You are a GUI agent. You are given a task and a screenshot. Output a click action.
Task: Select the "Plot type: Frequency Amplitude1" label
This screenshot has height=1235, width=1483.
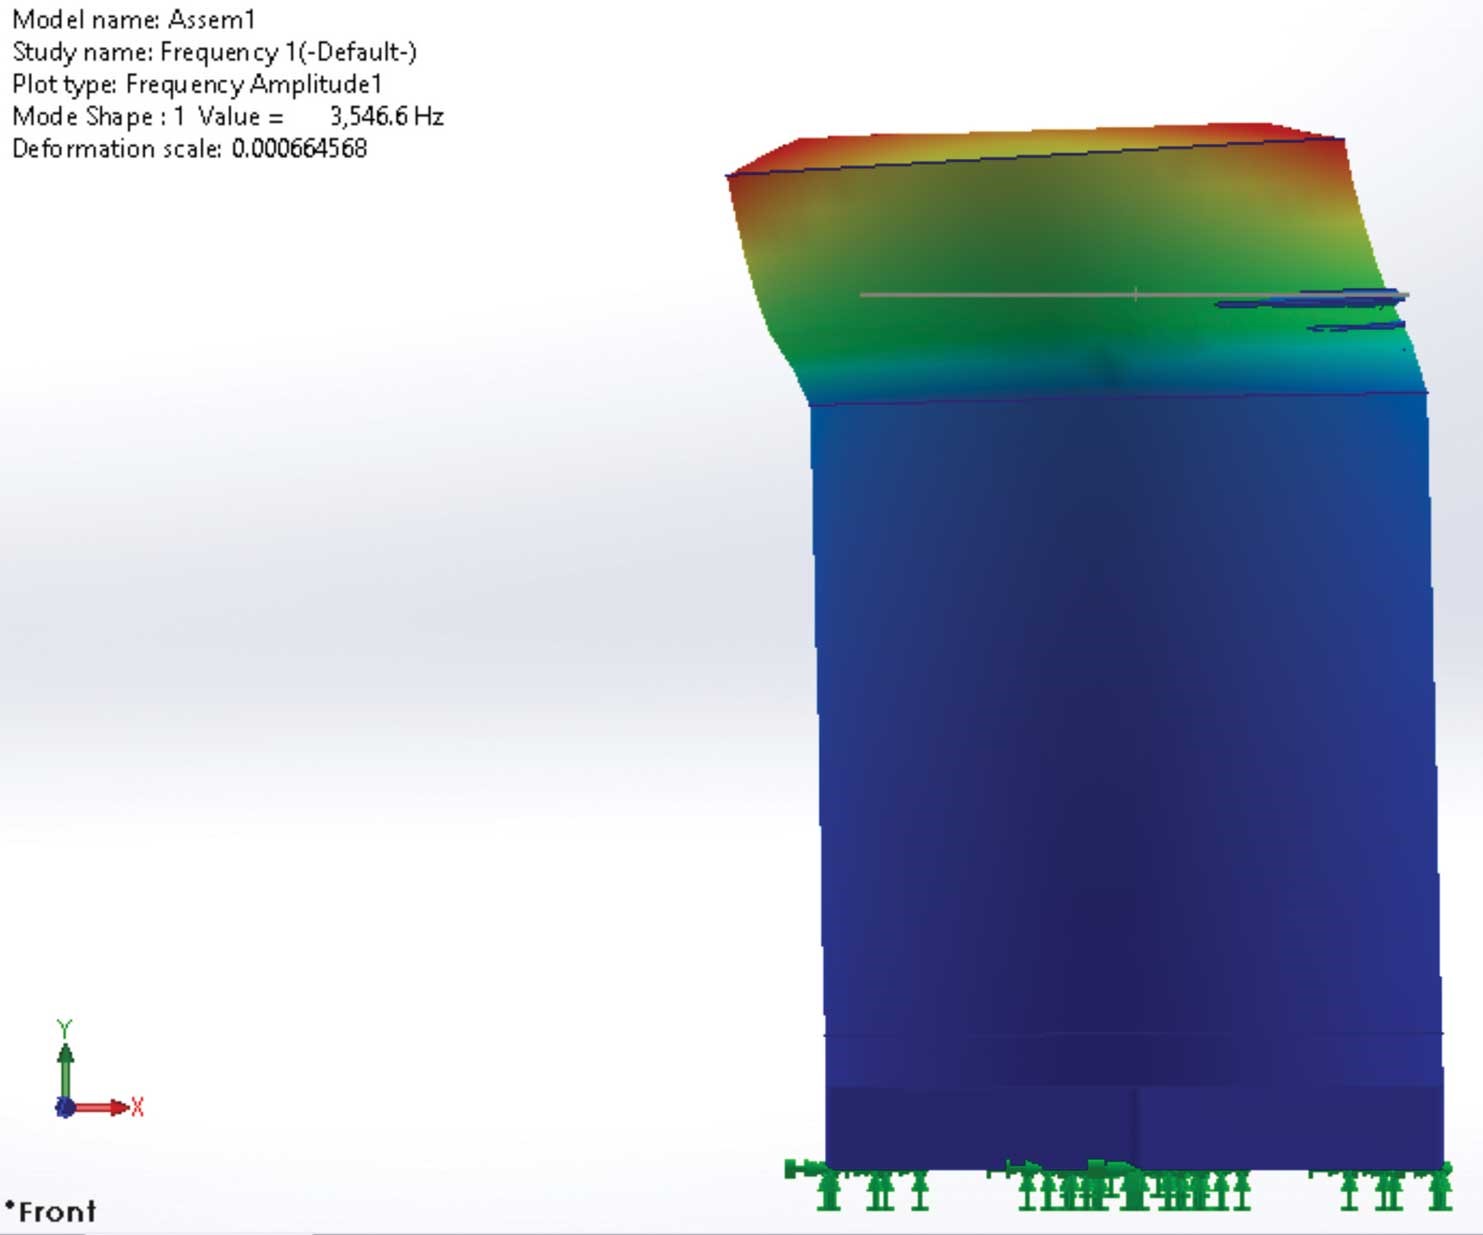tap(197, 84)
